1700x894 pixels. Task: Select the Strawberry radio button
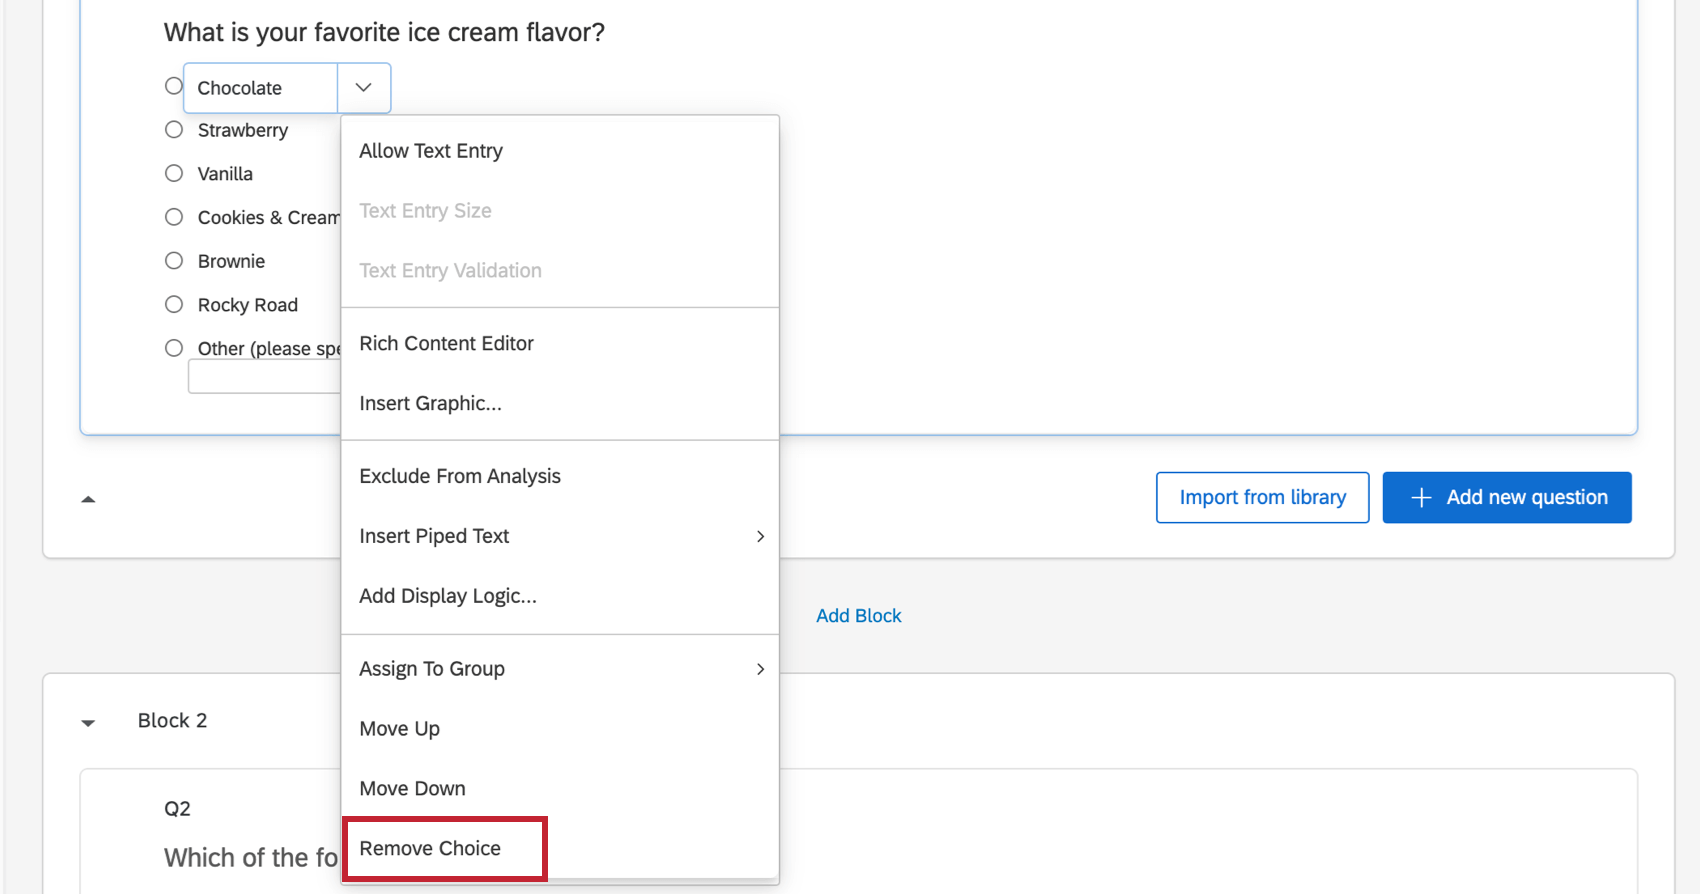coord(174,130)
